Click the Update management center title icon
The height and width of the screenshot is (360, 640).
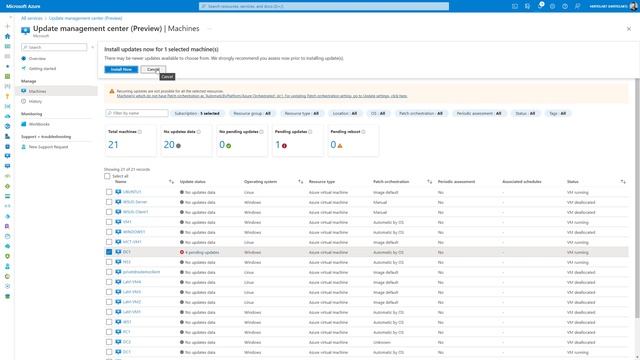click(x=25, y=31)
